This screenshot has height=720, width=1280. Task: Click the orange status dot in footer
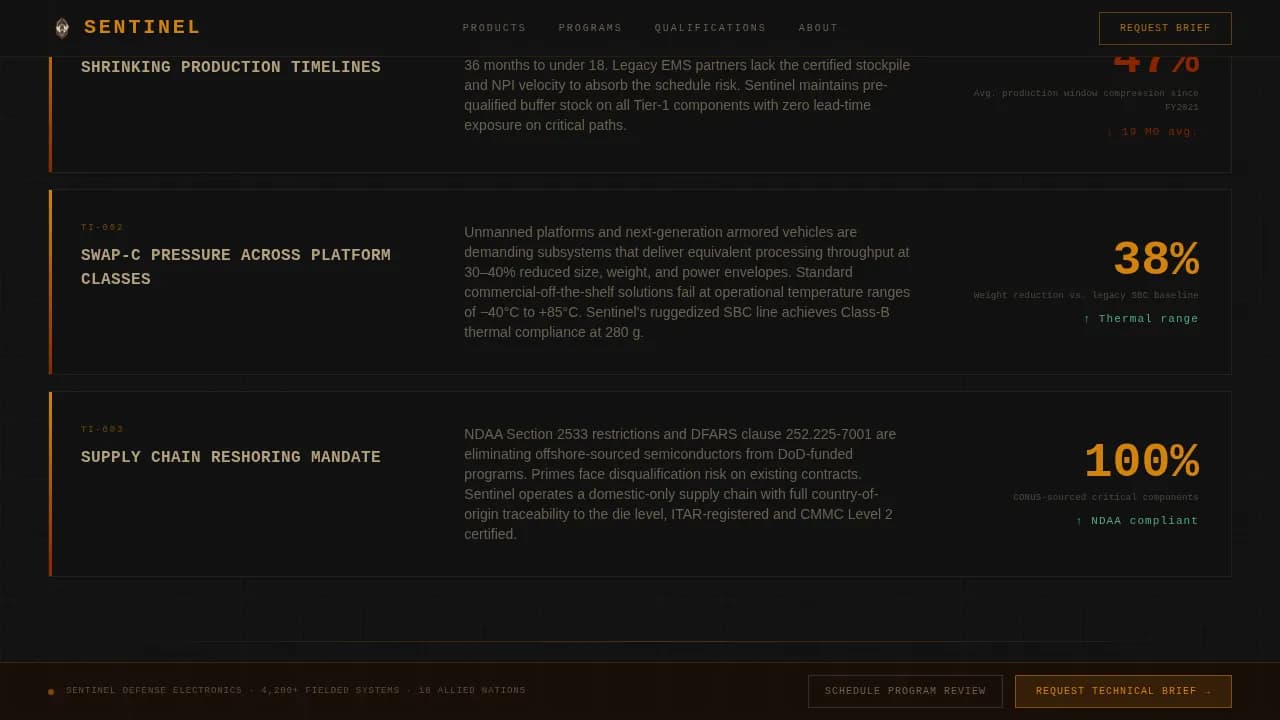[51, 691]
